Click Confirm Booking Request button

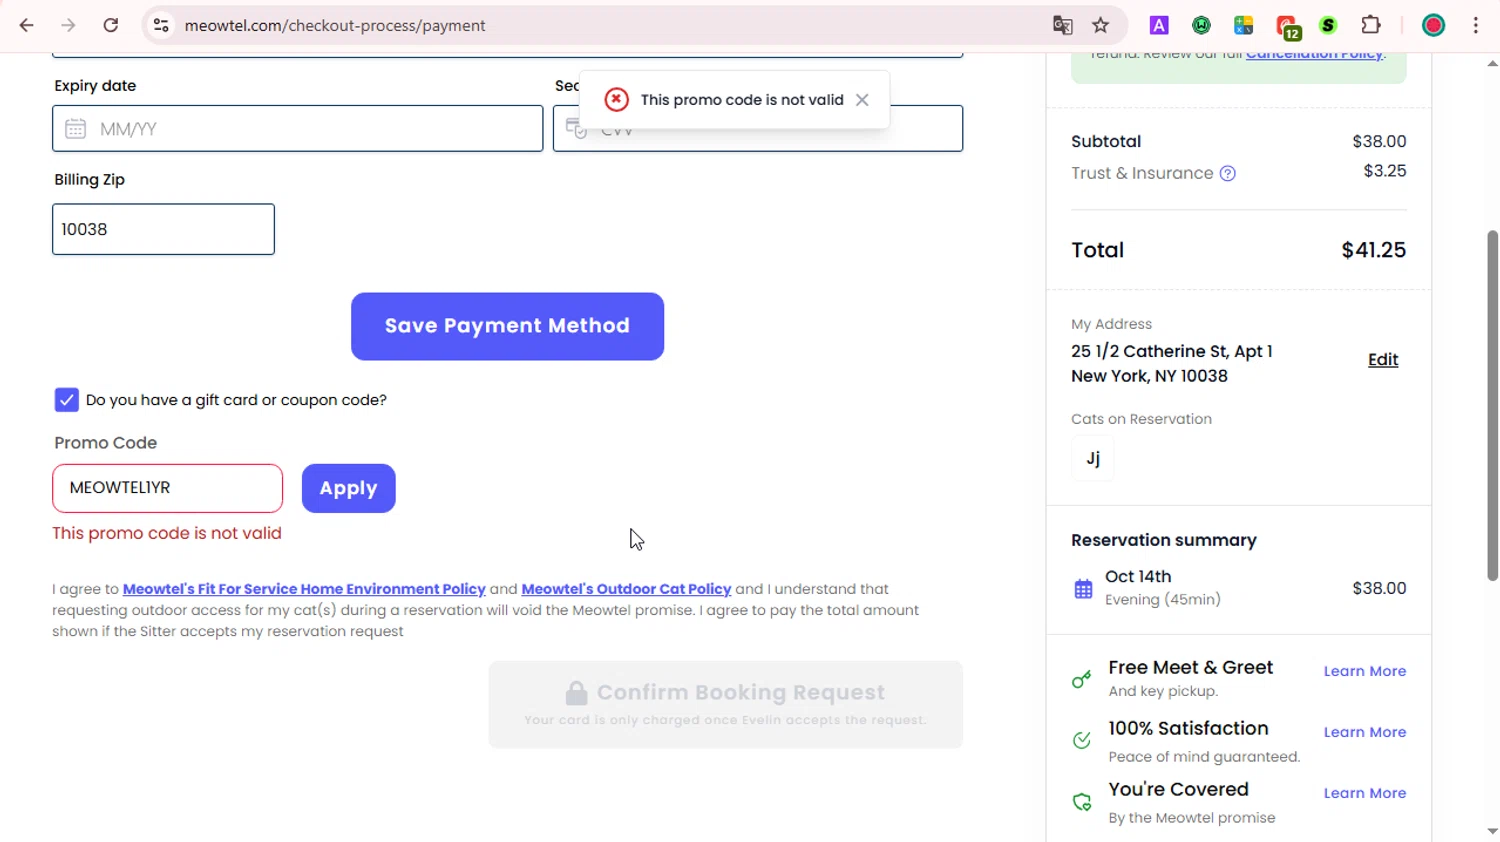click(725, 704)
